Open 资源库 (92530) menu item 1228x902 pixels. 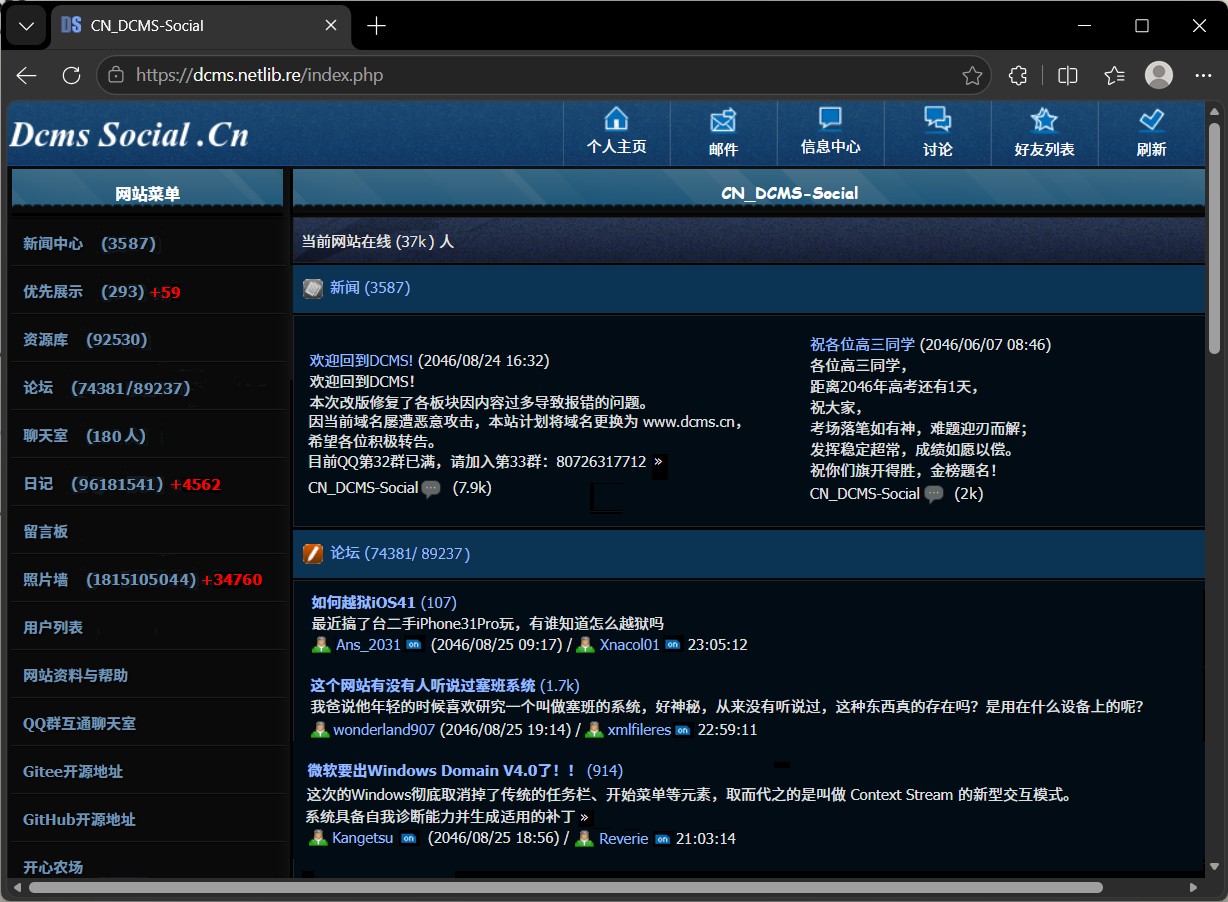[x=147, y=339]
